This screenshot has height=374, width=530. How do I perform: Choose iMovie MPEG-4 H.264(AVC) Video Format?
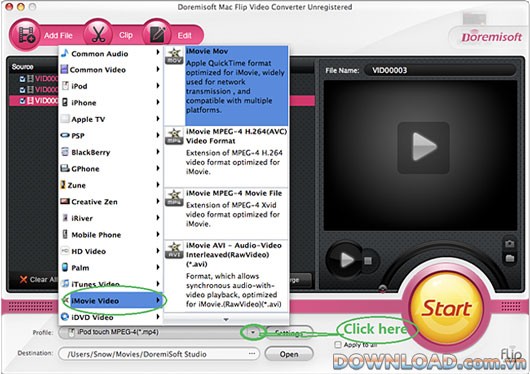coord(226,157)
